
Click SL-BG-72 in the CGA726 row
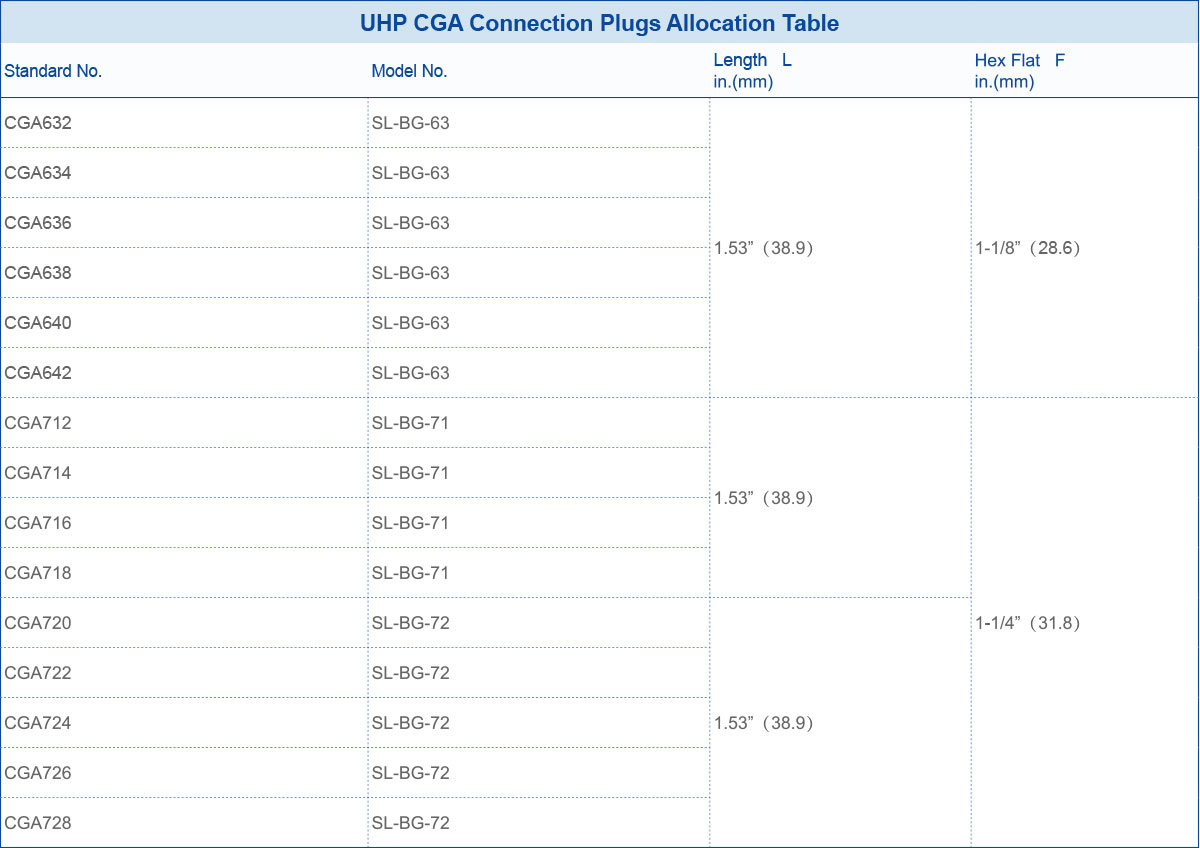pos(411,773)
